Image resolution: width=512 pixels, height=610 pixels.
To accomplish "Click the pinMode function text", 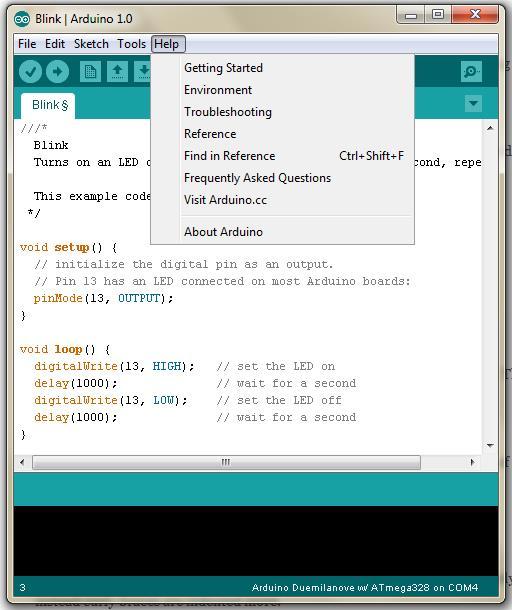I will click(x=58, y=298).
